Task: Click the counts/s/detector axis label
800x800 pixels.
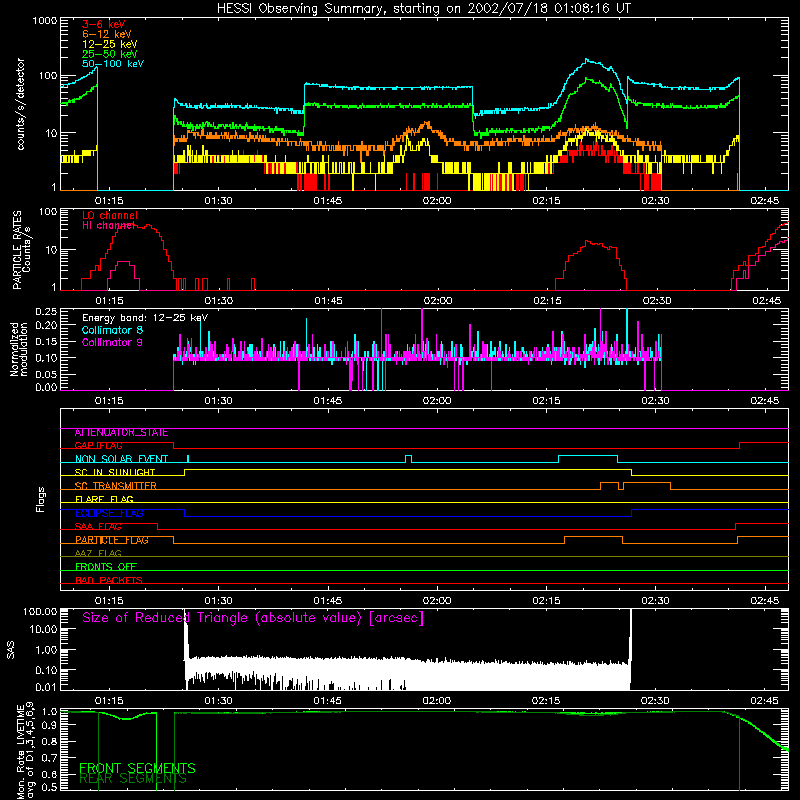Action: (20, 104)
